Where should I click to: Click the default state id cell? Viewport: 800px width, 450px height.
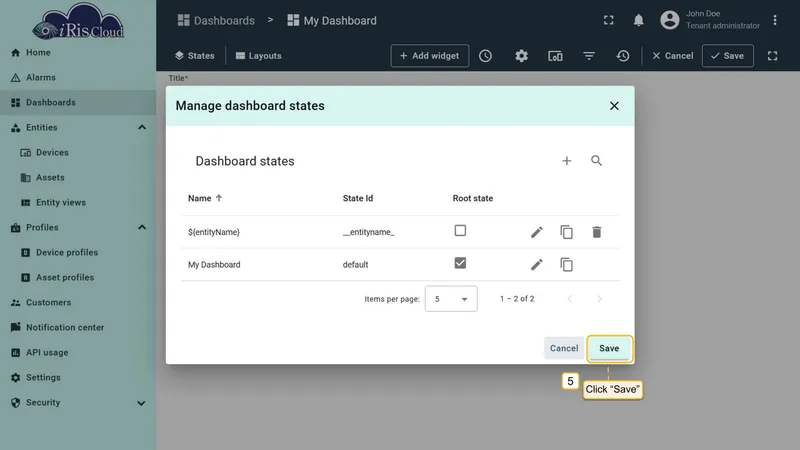point(355,265)
